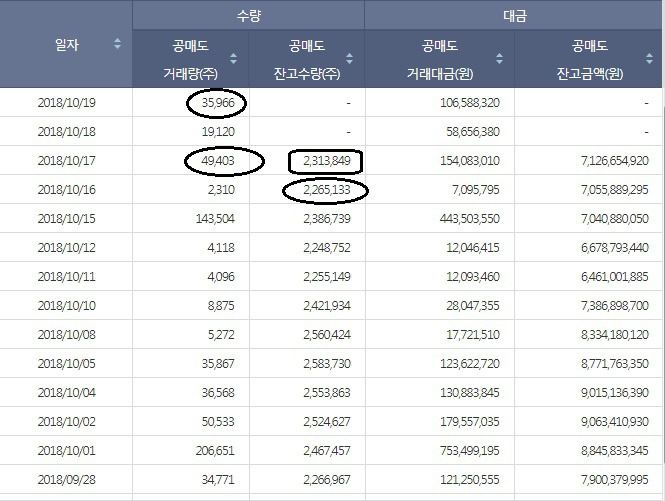Click the balance amount 7,040,880,050
Viewport: 665px width, 501px height.
pos(615,218)
